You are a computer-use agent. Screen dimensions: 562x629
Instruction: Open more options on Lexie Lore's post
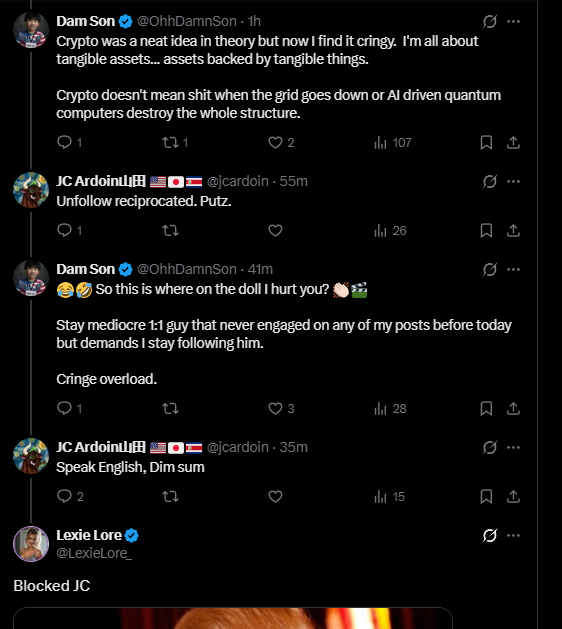pyautogui.click(x=513, y=535)
